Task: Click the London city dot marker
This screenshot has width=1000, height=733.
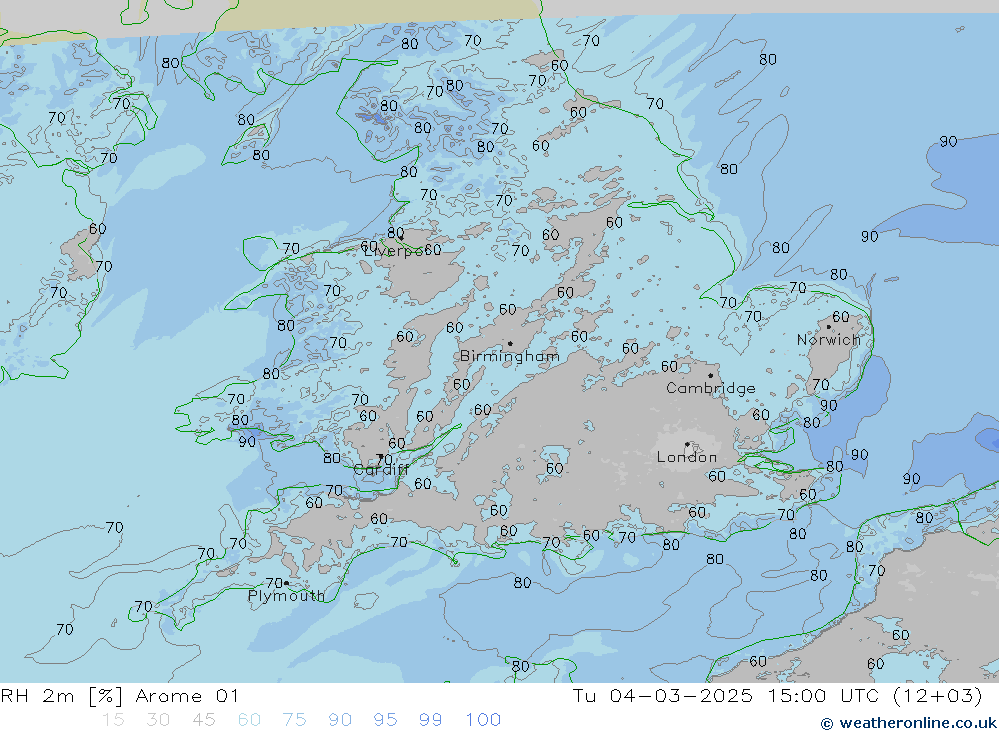Action: [x=687, y=444]
